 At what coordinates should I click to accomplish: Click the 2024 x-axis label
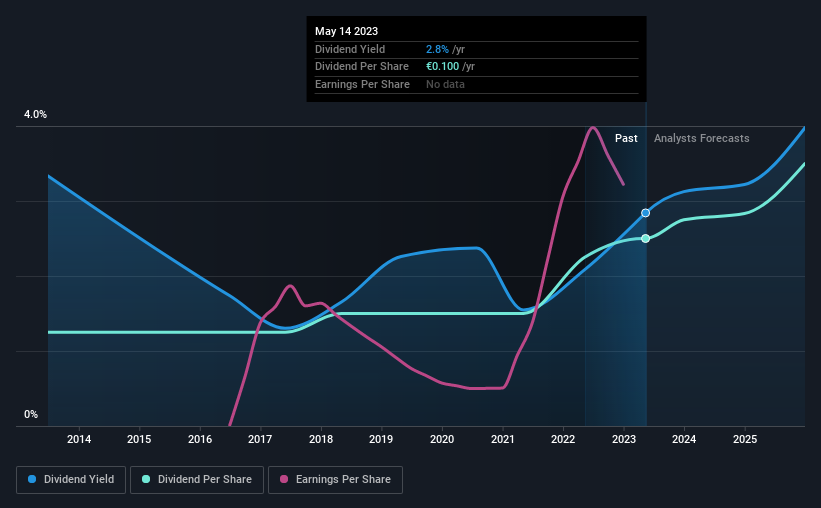(684, 439)
